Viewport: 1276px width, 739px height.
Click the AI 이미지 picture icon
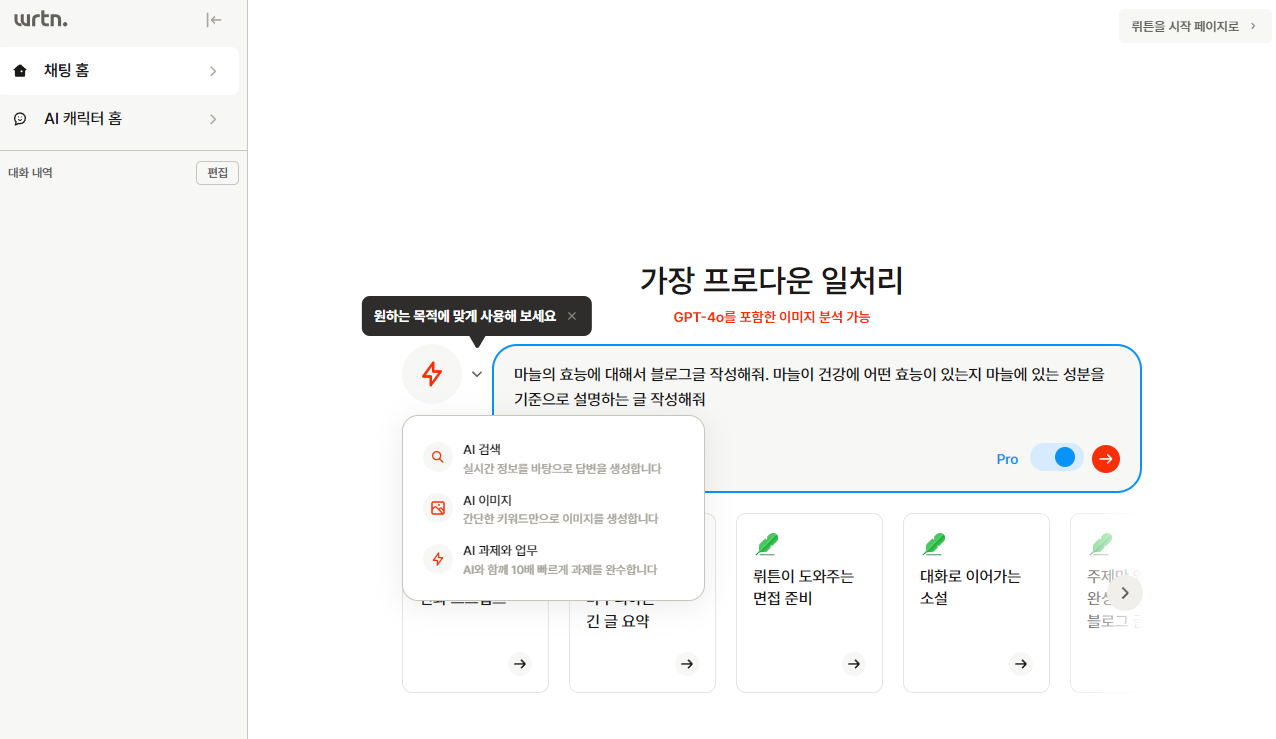pyautogui.click(x=438, y=508)
